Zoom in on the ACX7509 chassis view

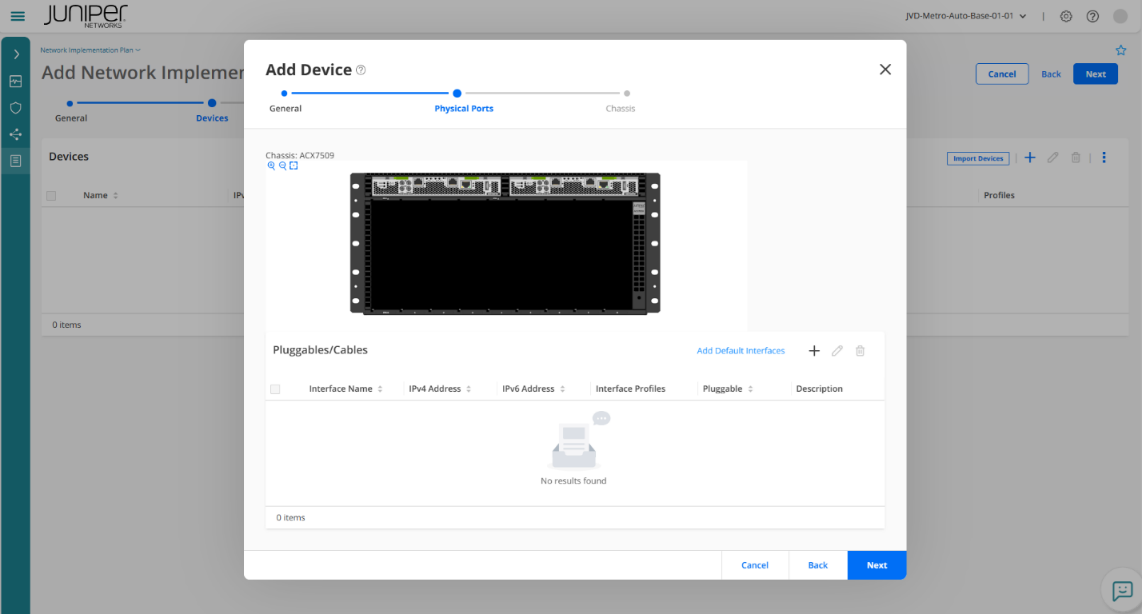click(271, 166)
